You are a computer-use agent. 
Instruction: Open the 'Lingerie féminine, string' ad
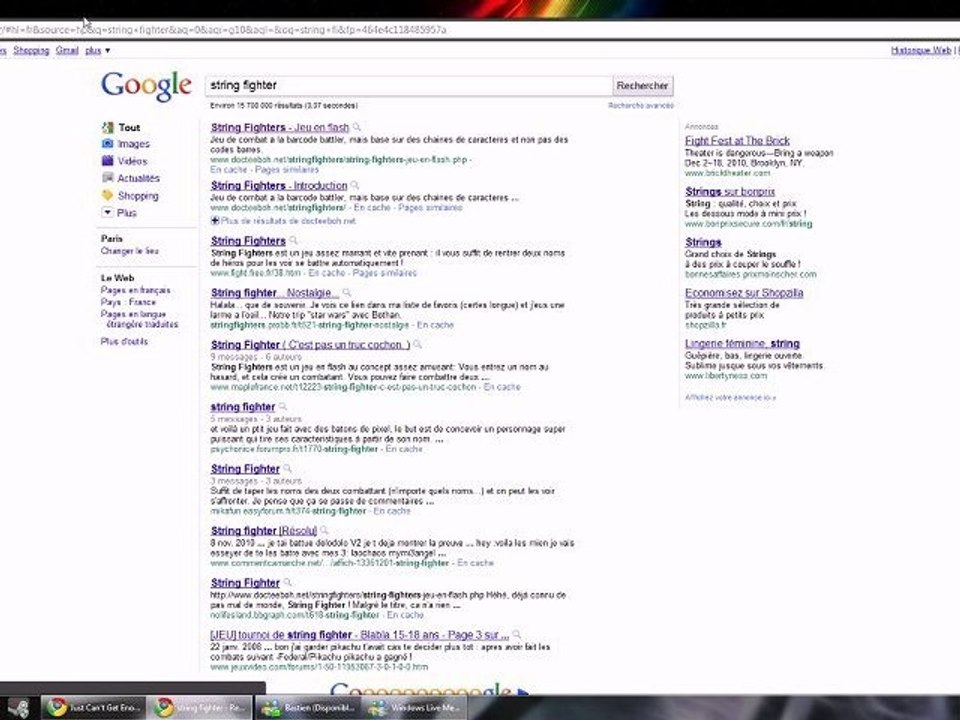742,343
